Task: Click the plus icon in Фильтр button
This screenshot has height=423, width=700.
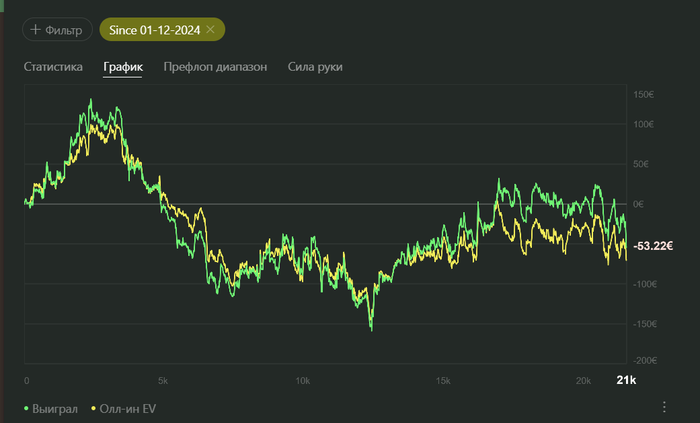Action: tap(35, 29)
